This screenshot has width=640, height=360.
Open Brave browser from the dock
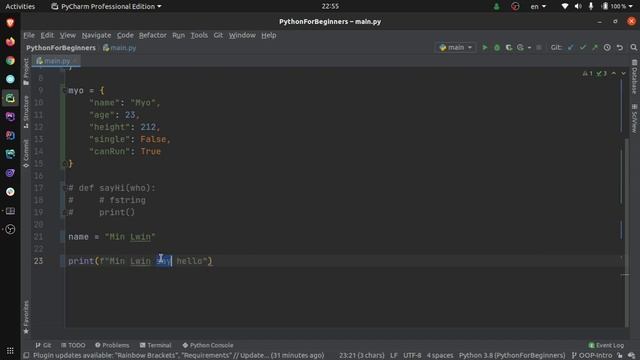[x=10, y=23]
